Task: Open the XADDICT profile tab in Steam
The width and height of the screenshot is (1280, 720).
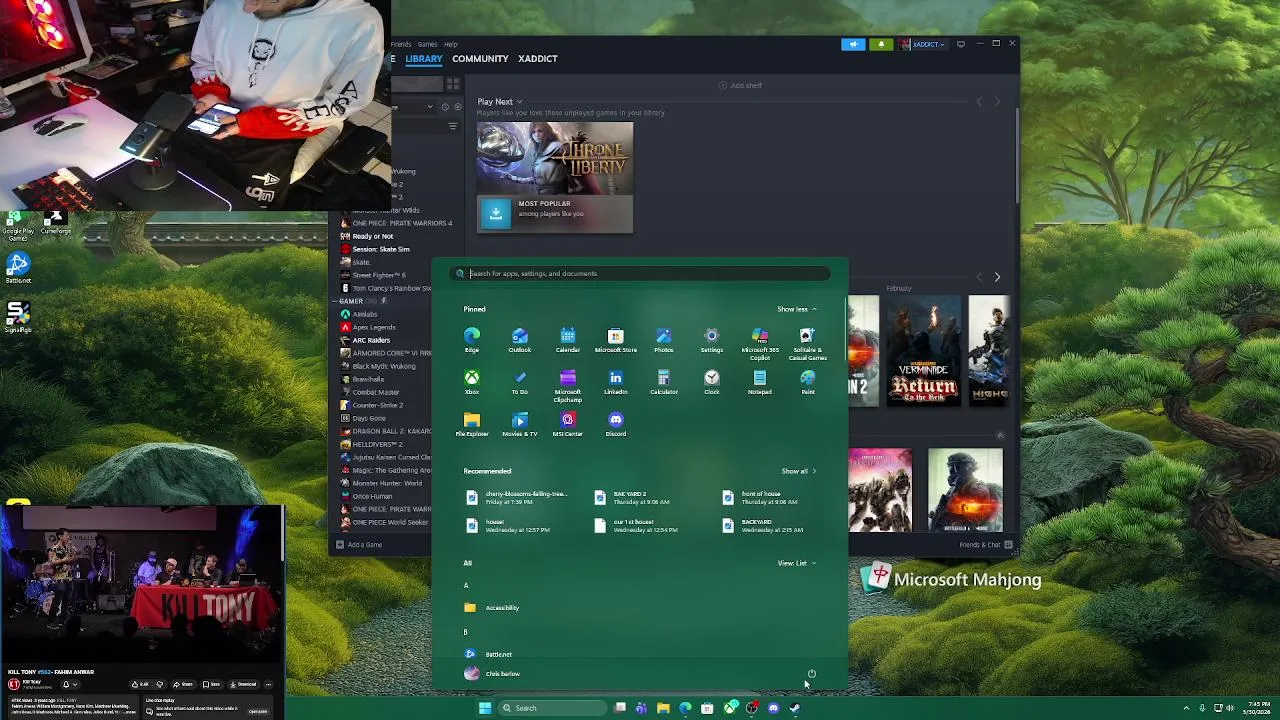Action: coord(538,58)
